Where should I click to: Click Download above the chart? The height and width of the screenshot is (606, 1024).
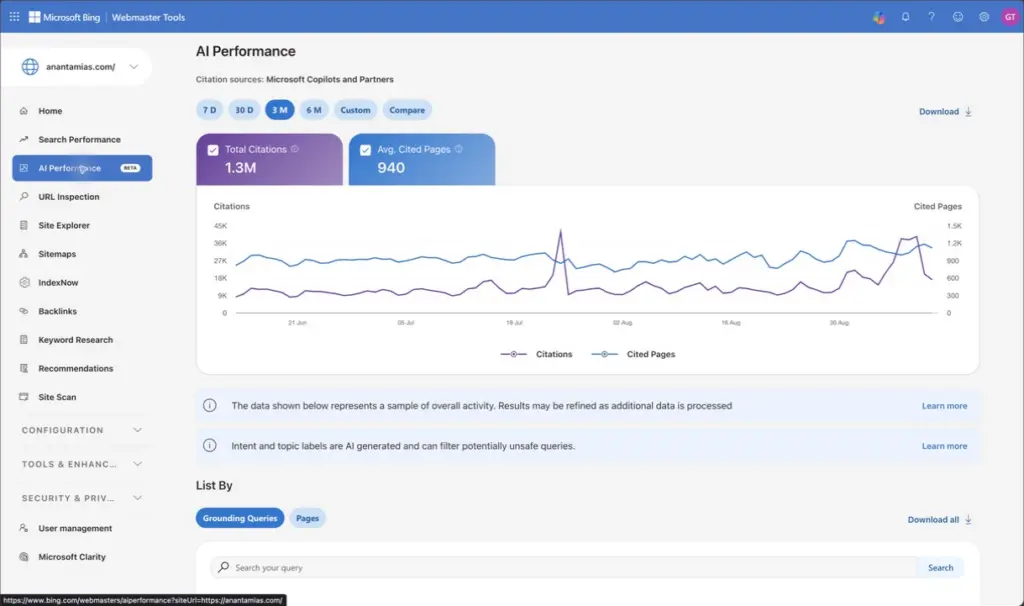click(946, 112)
